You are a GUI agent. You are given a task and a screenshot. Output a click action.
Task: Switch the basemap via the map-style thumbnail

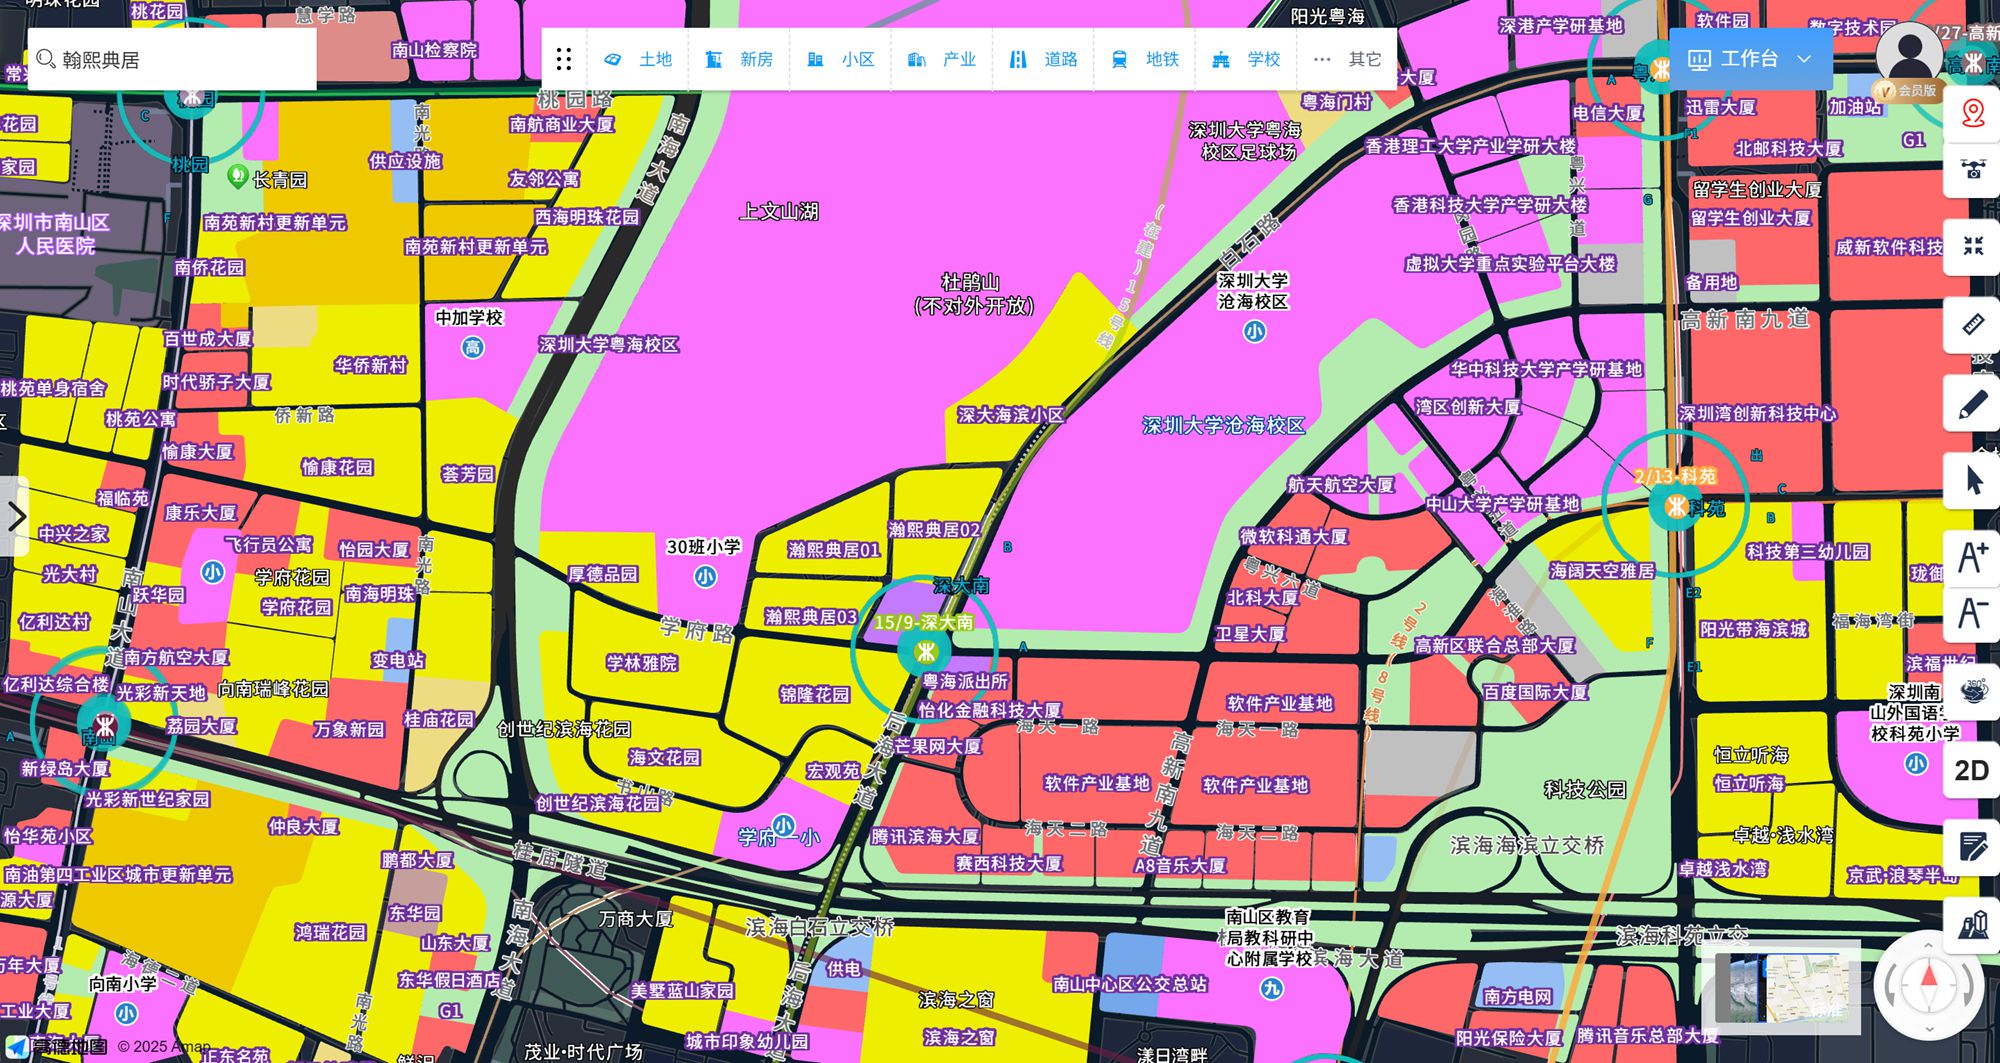(x=1780, y=987)
